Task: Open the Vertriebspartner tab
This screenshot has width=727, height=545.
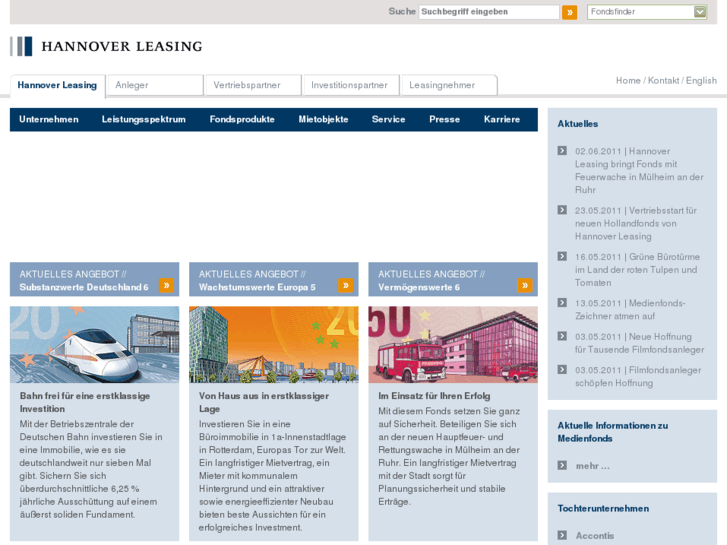Action: 253,85
